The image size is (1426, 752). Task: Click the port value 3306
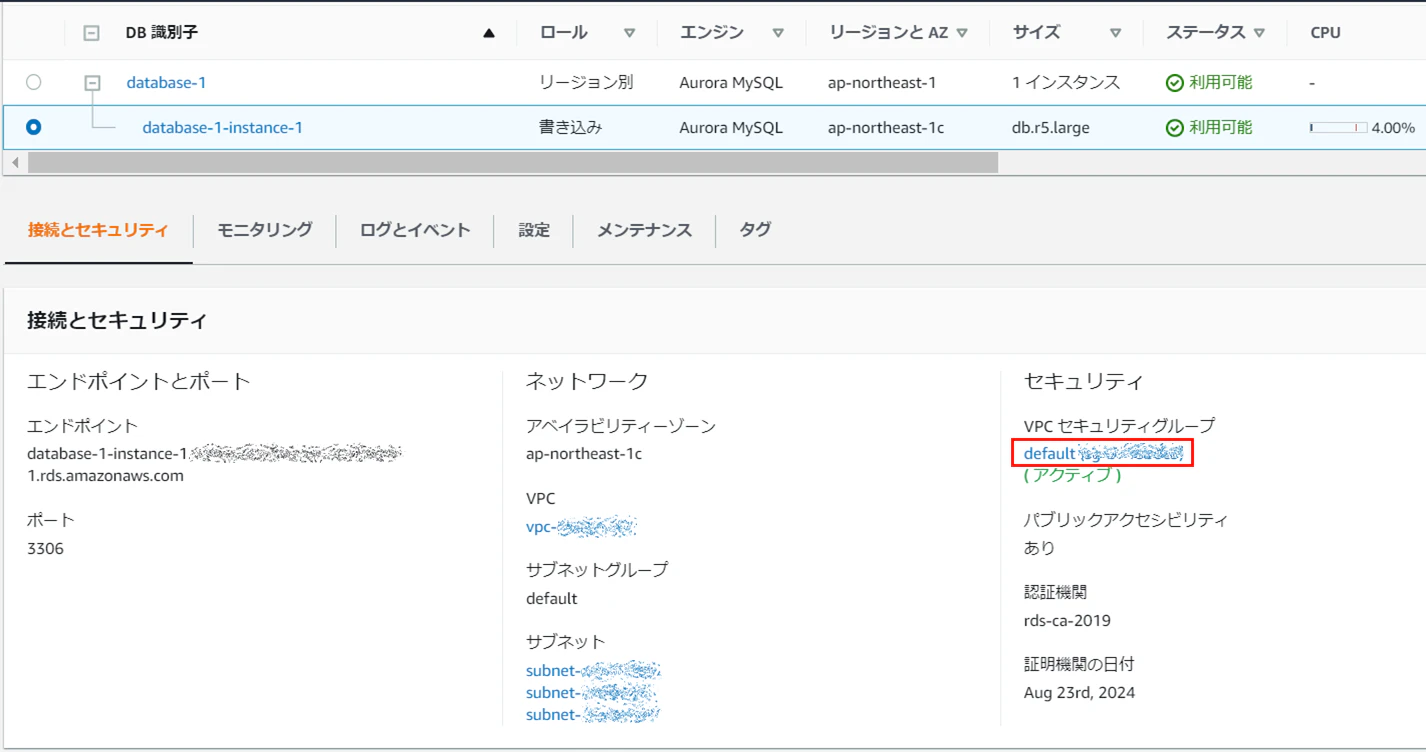(x=45, y=548)
